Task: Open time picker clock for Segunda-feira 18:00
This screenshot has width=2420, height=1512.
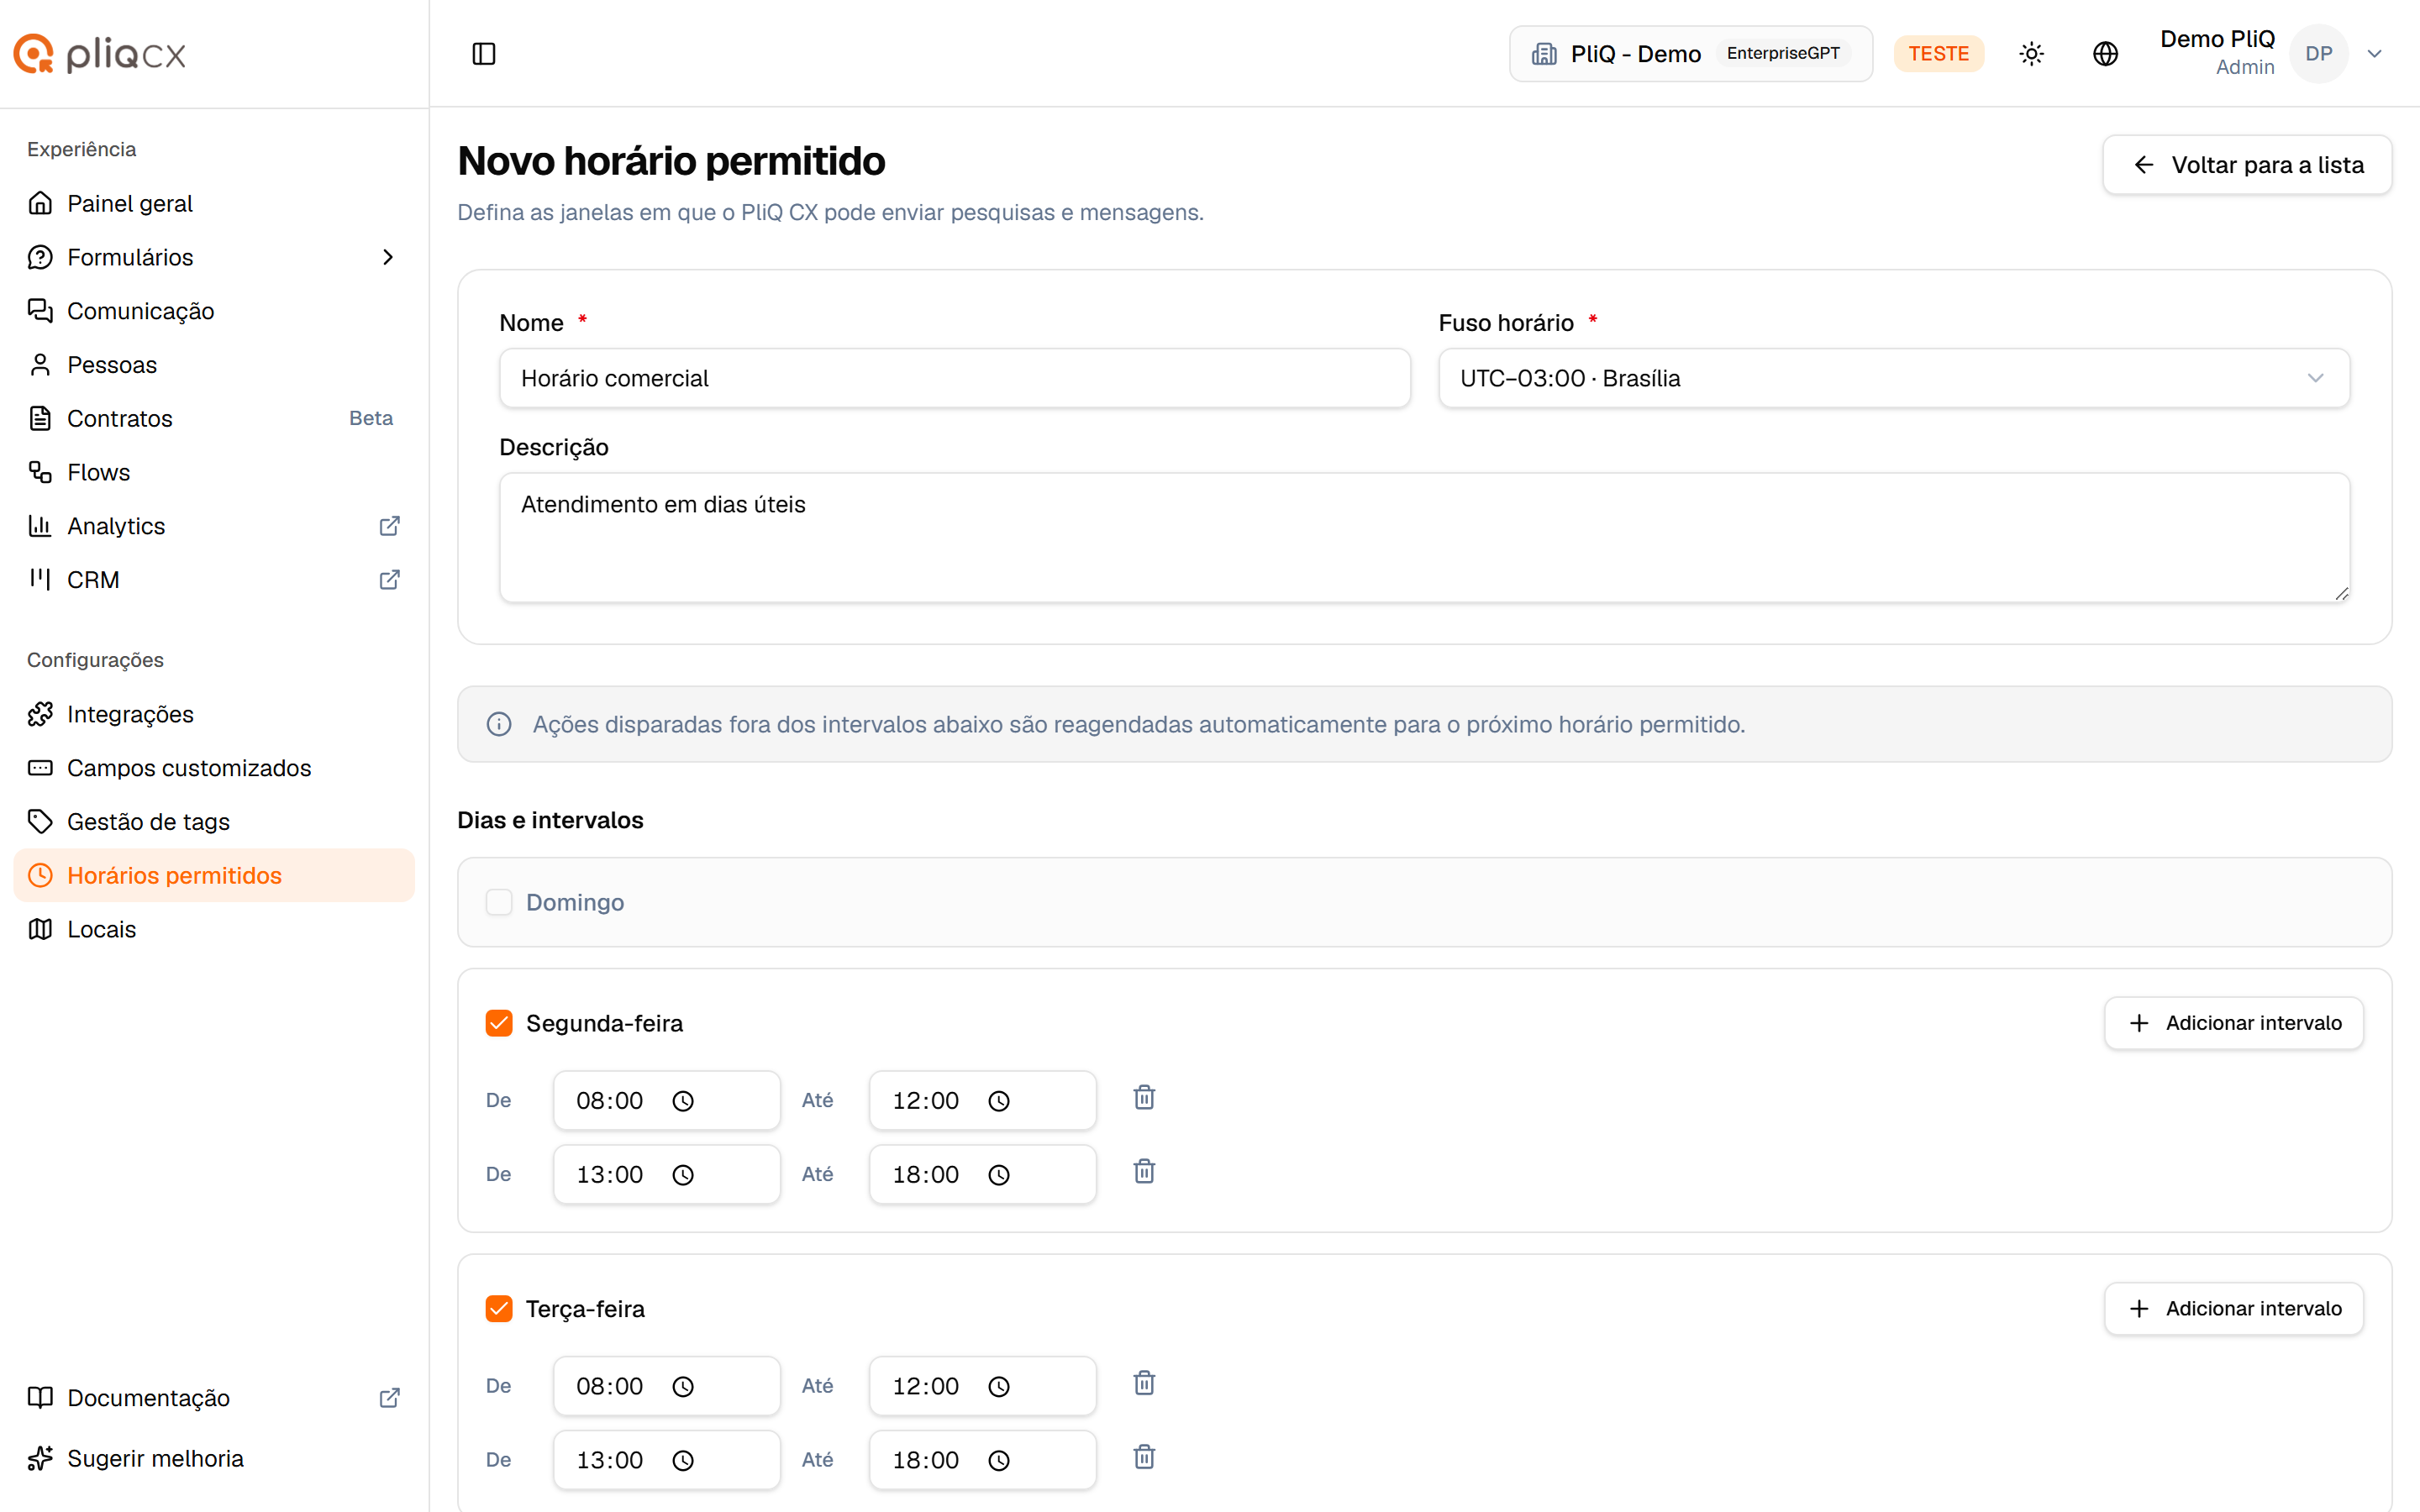Action: [999, 1175]
